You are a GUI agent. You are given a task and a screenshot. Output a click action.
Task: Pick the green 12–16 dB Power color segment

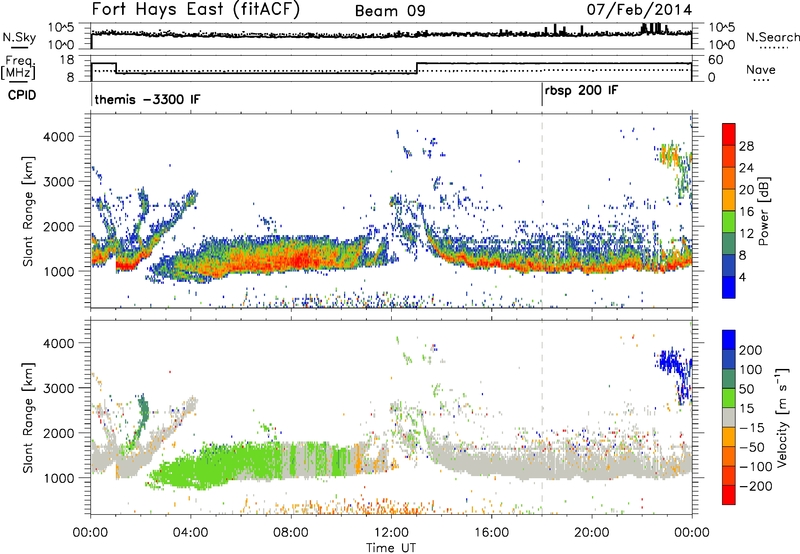tap(729, 222)
